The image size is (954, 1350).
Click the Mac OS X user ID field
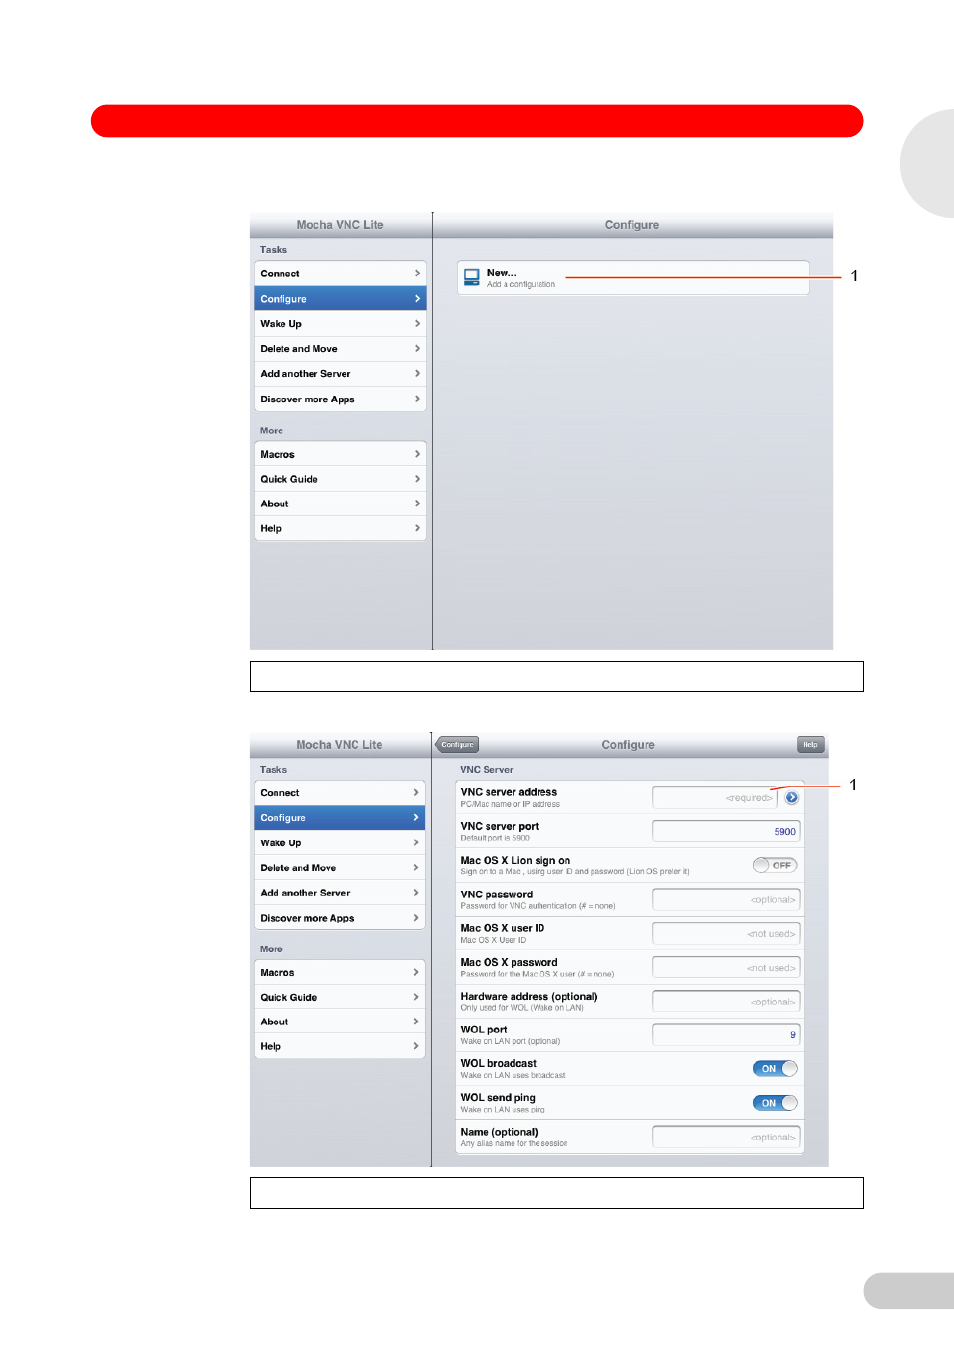(726, 933)
